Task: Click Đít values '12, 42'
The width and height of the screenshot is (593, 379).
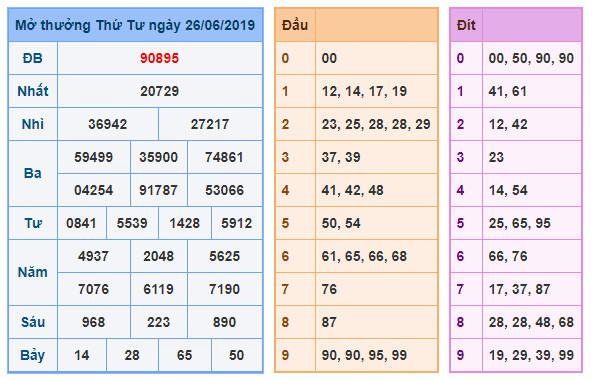Action: click(x=508, y=124)
